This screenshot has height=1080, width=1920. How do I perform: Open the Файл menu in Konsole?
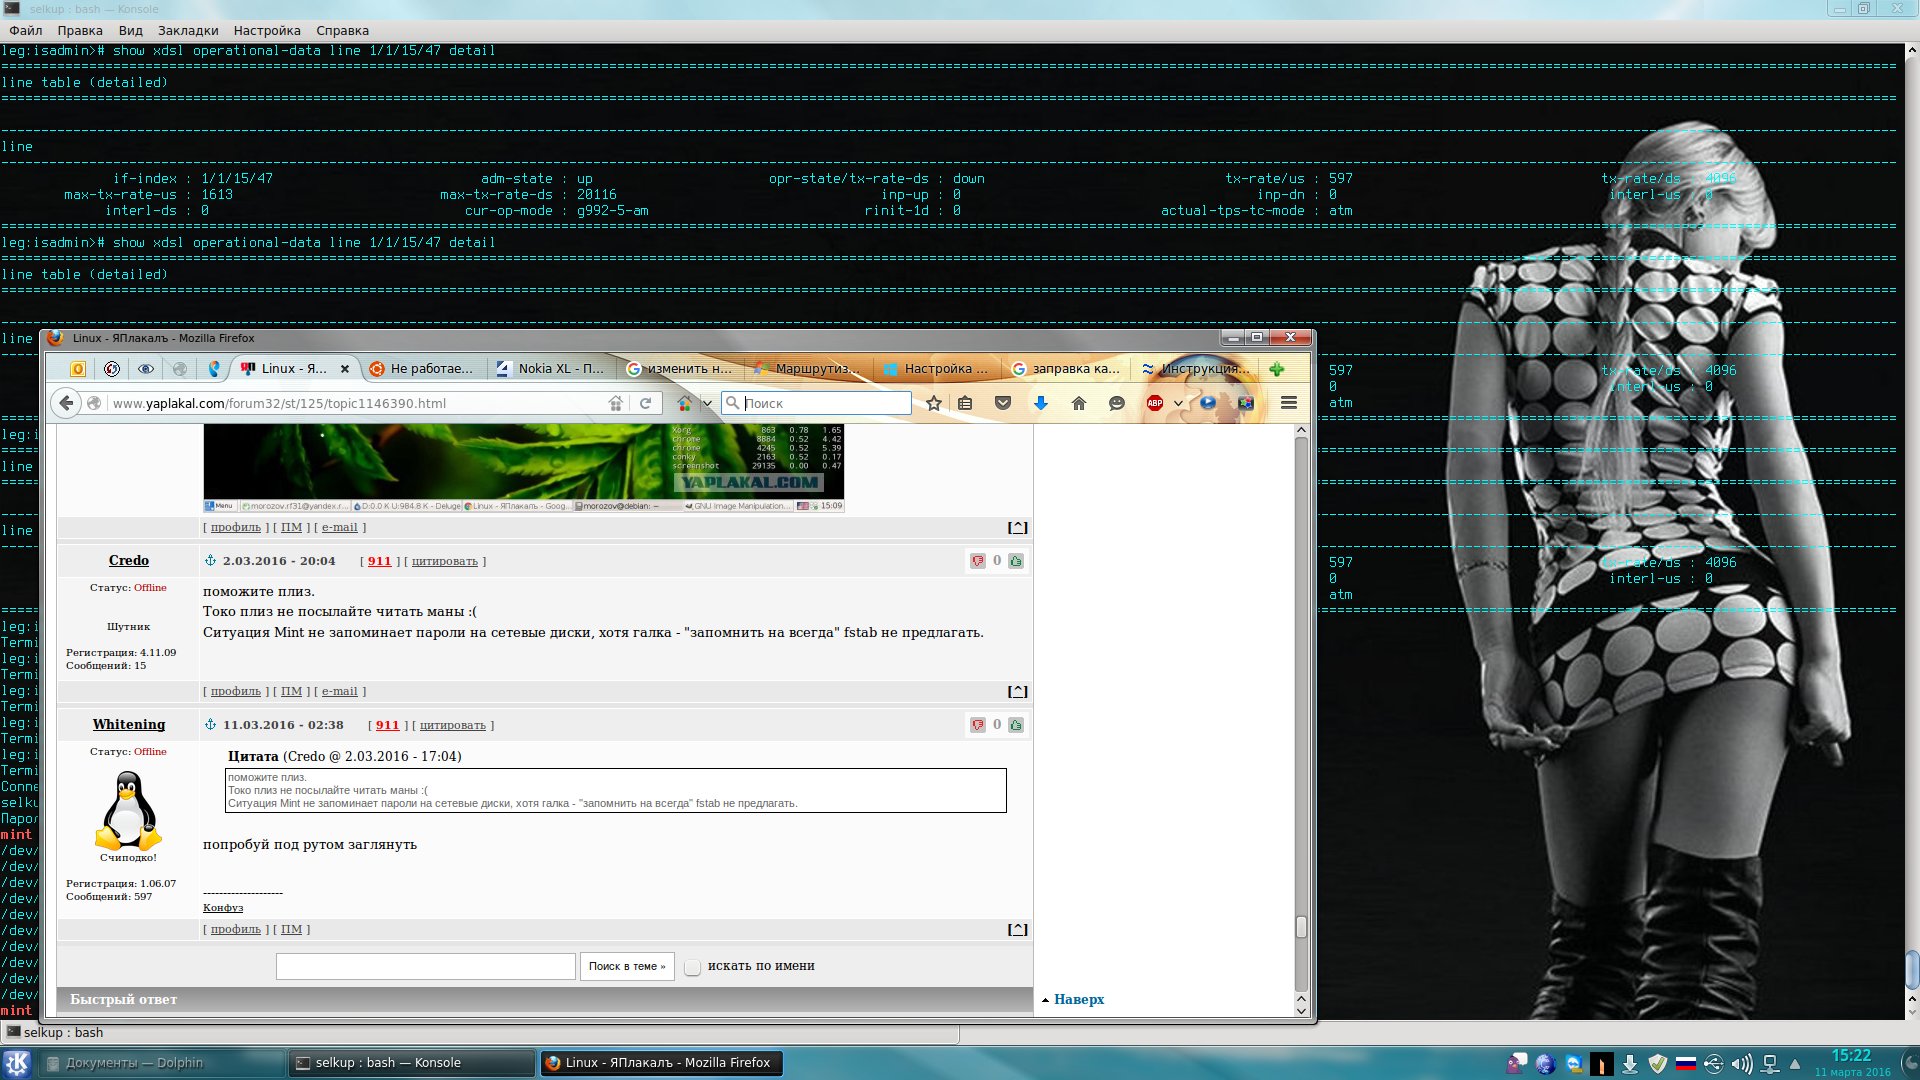point(26,31)
